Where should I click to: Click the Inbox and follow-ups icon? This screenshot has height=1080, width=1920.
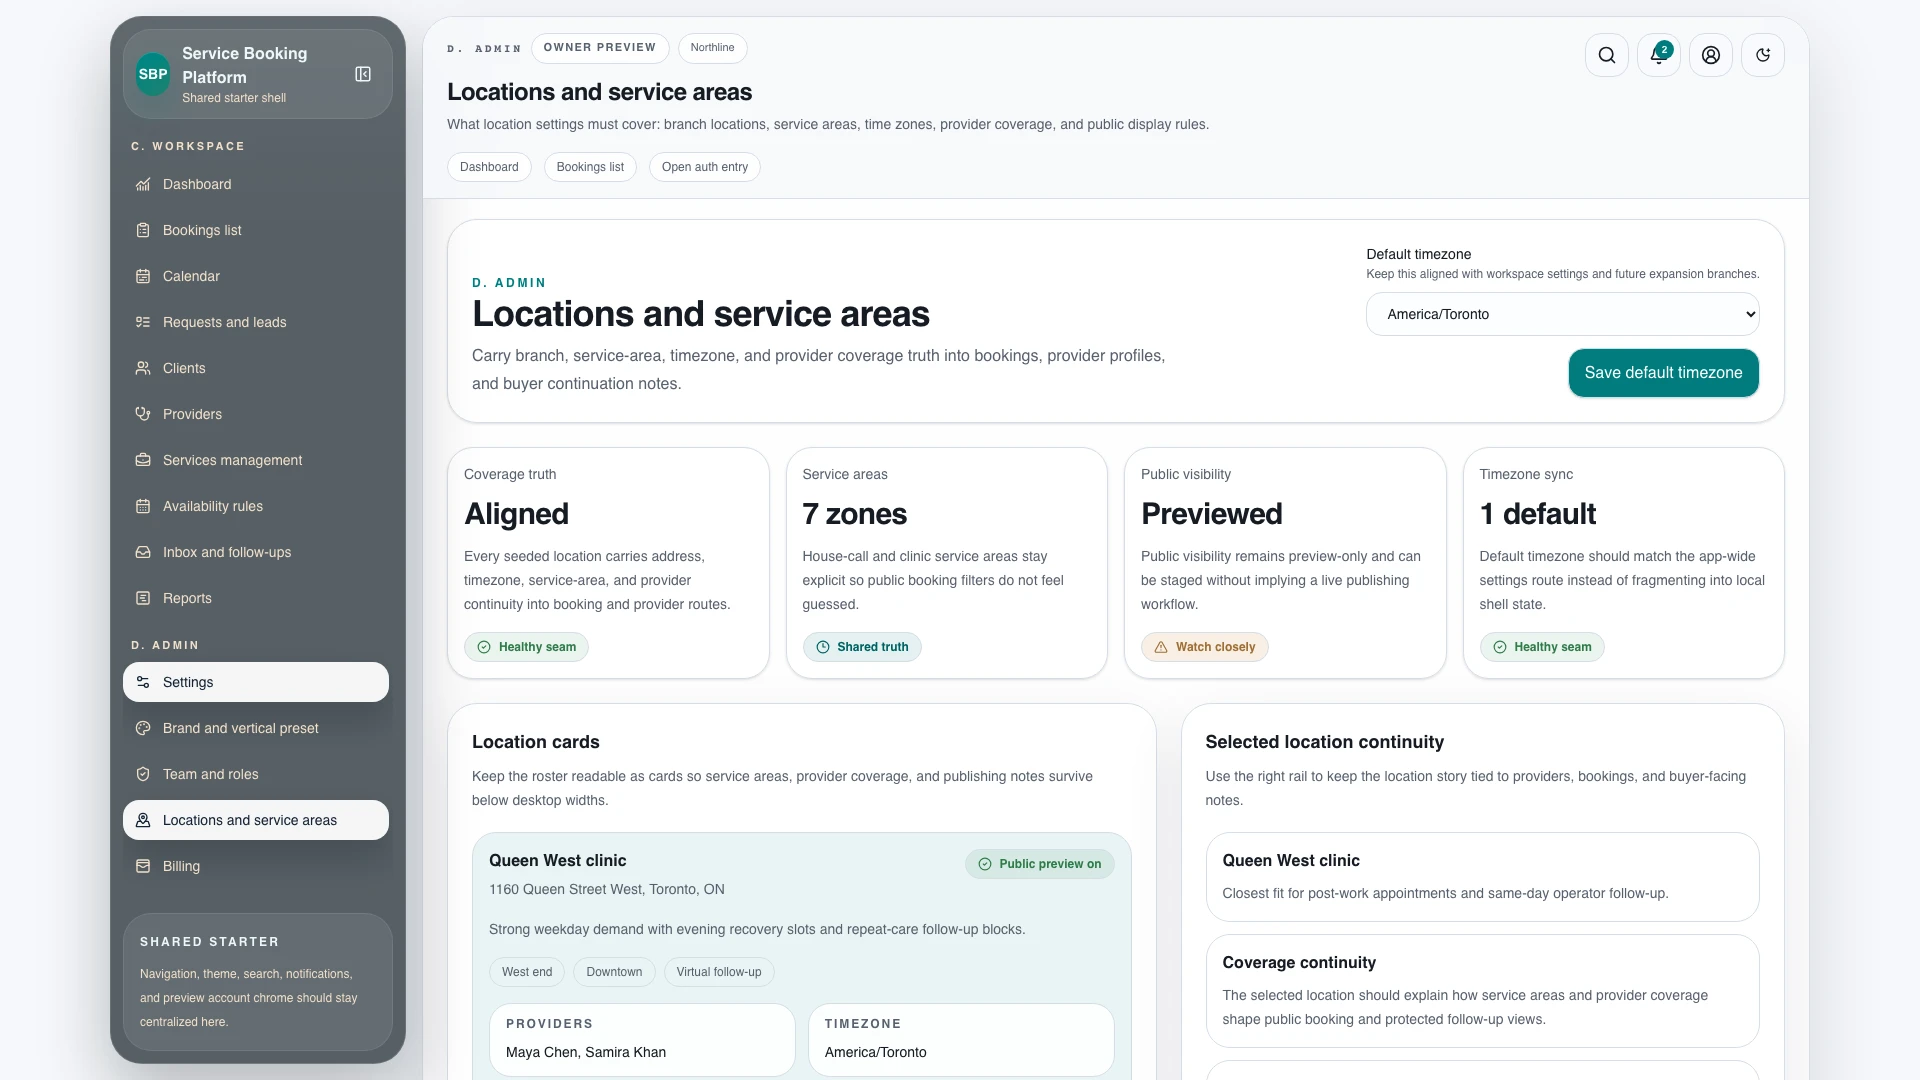click(x=143, y=552)
